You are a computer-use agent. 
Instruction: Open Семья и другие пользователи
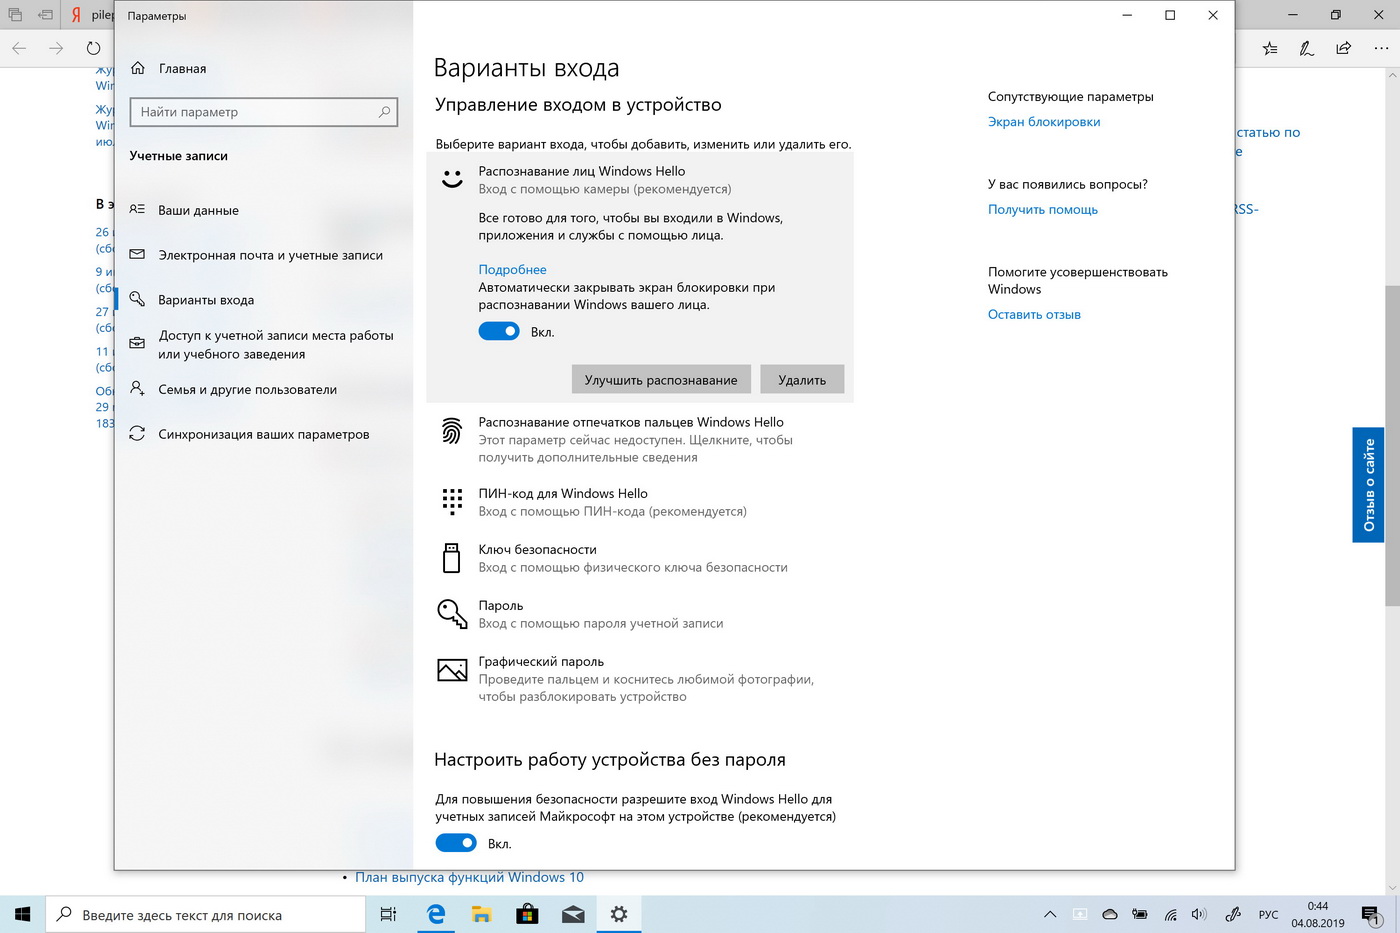[x=264, y=389]
